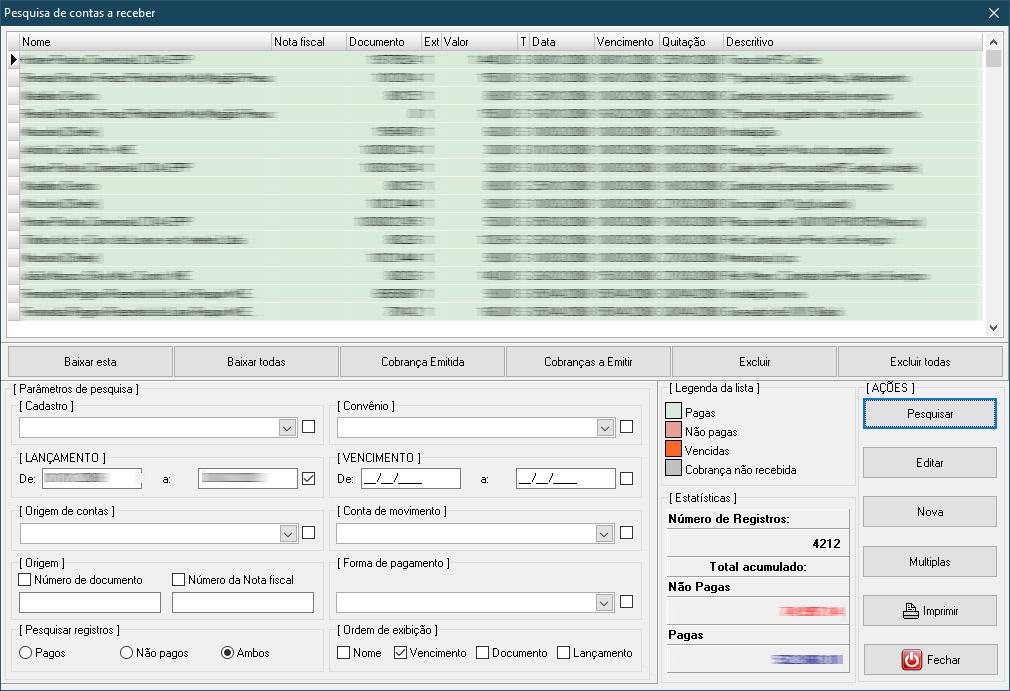This screenshot has height=691, width=1010.
Task: Click Cobrança não recebida gray swatch
Action: 673,468
